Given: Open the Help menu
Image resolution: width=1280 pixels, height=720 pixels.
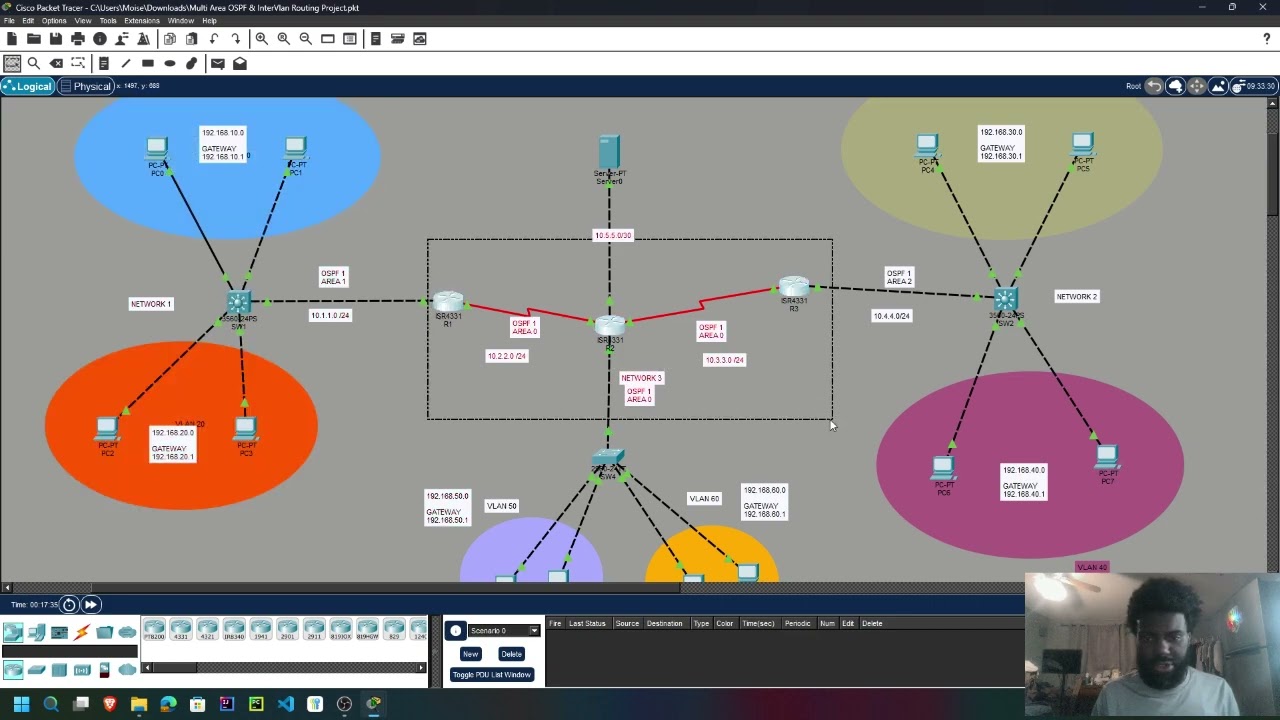Looking at the screenshot, I should pyautogui.click(x=209, y=21).
